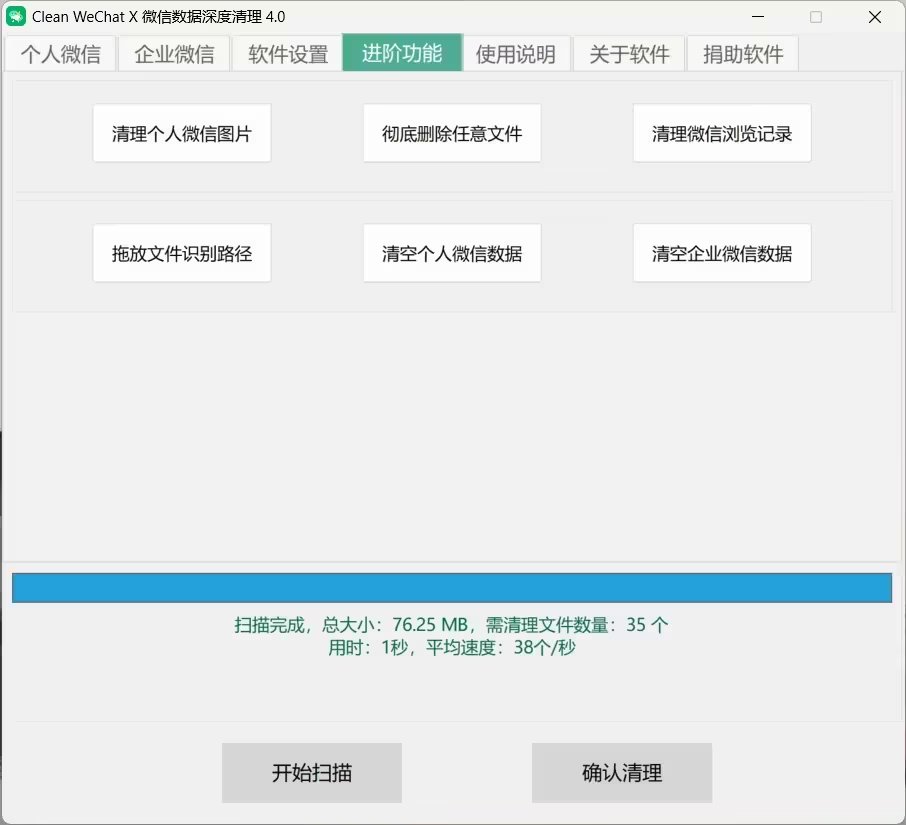This screenshot has width=906, height=825.
Task: Minimize the Clean WeChat X window
Action: 758,17
